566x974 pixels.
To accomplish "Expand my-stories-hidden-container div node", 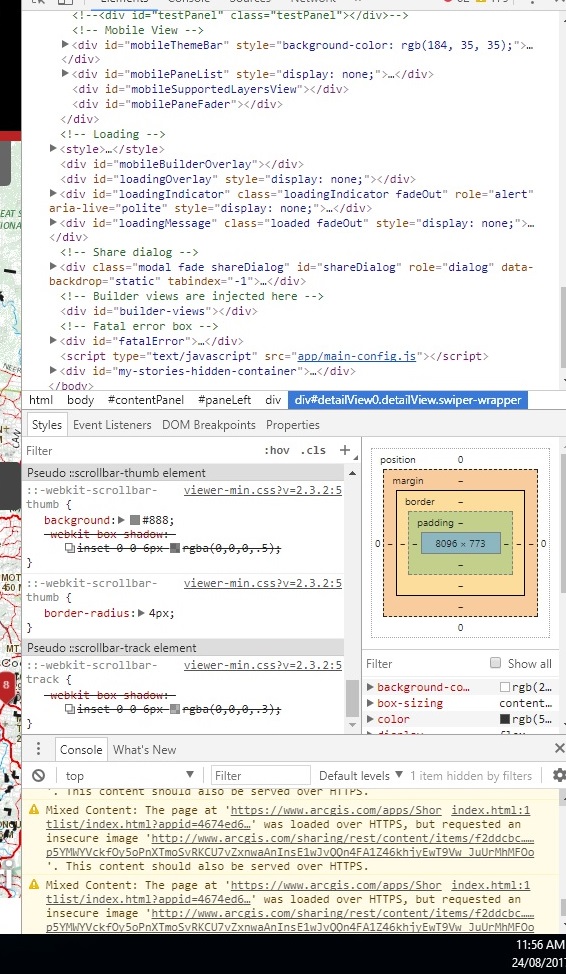I will coord(53,371).
